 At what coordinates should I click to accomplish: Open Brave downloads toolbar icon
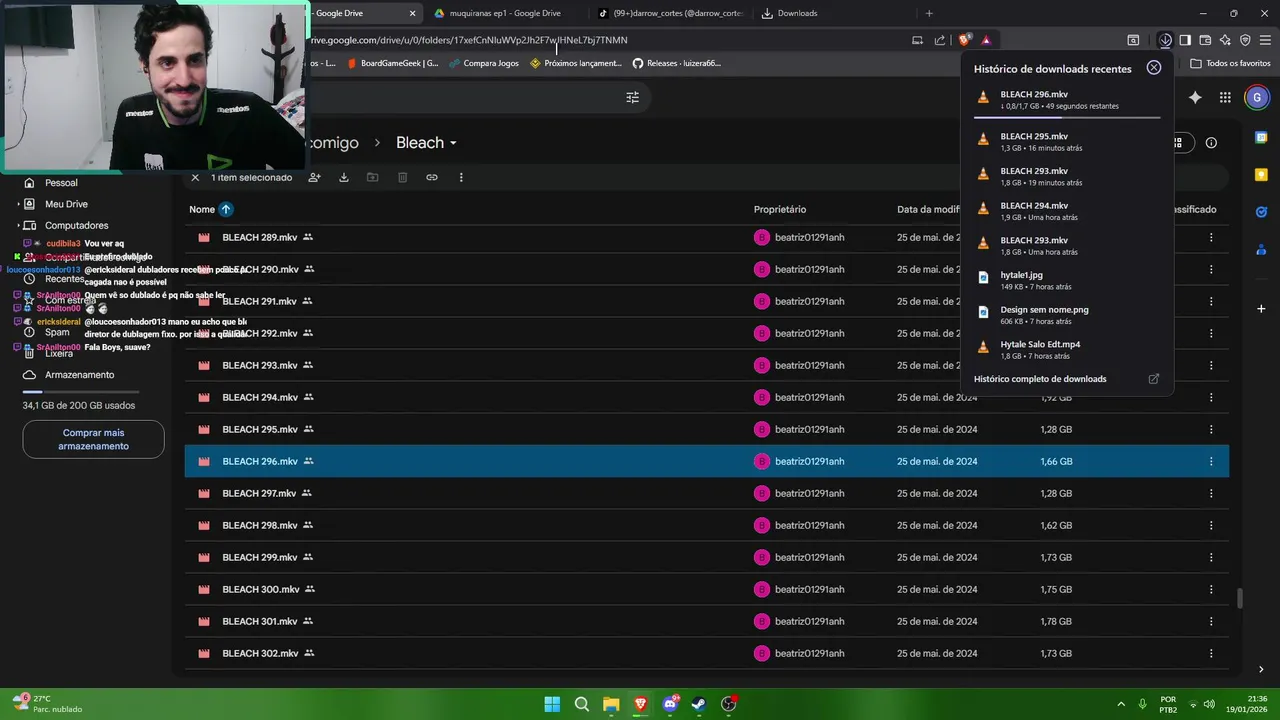tap(1166, 40)
